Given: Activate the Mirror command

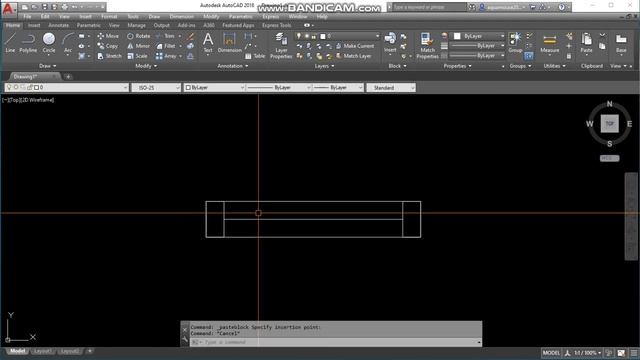Looking at the screenshot, I should 139,46.
